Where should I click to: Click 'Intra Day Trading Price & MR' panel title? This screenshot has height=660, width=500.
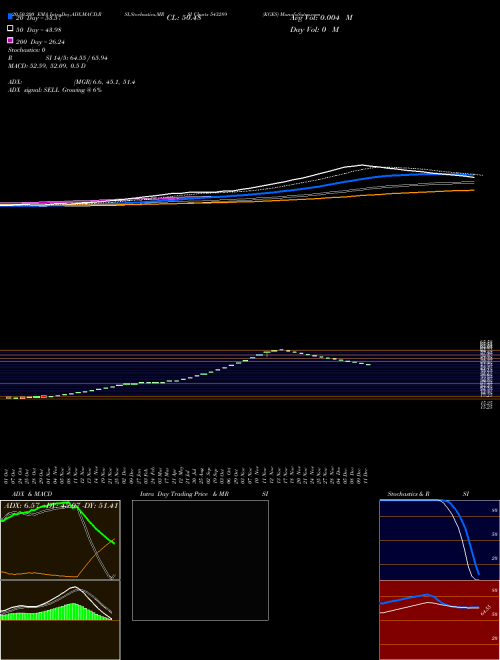click(184, 494)
